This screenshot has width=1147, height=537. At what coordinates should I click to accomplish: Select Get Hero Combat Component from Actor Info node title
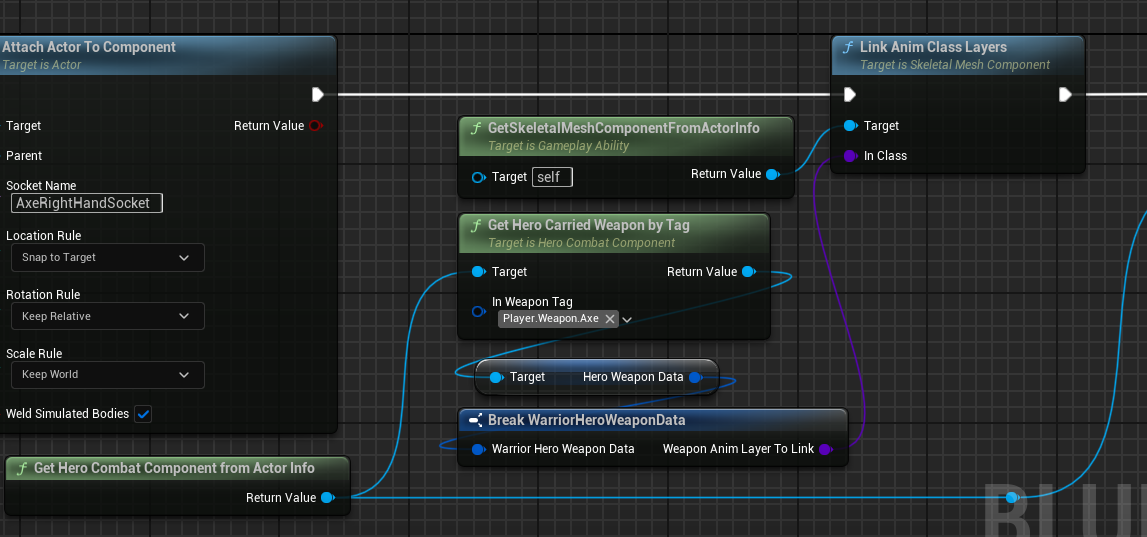[x=174, y=468]
